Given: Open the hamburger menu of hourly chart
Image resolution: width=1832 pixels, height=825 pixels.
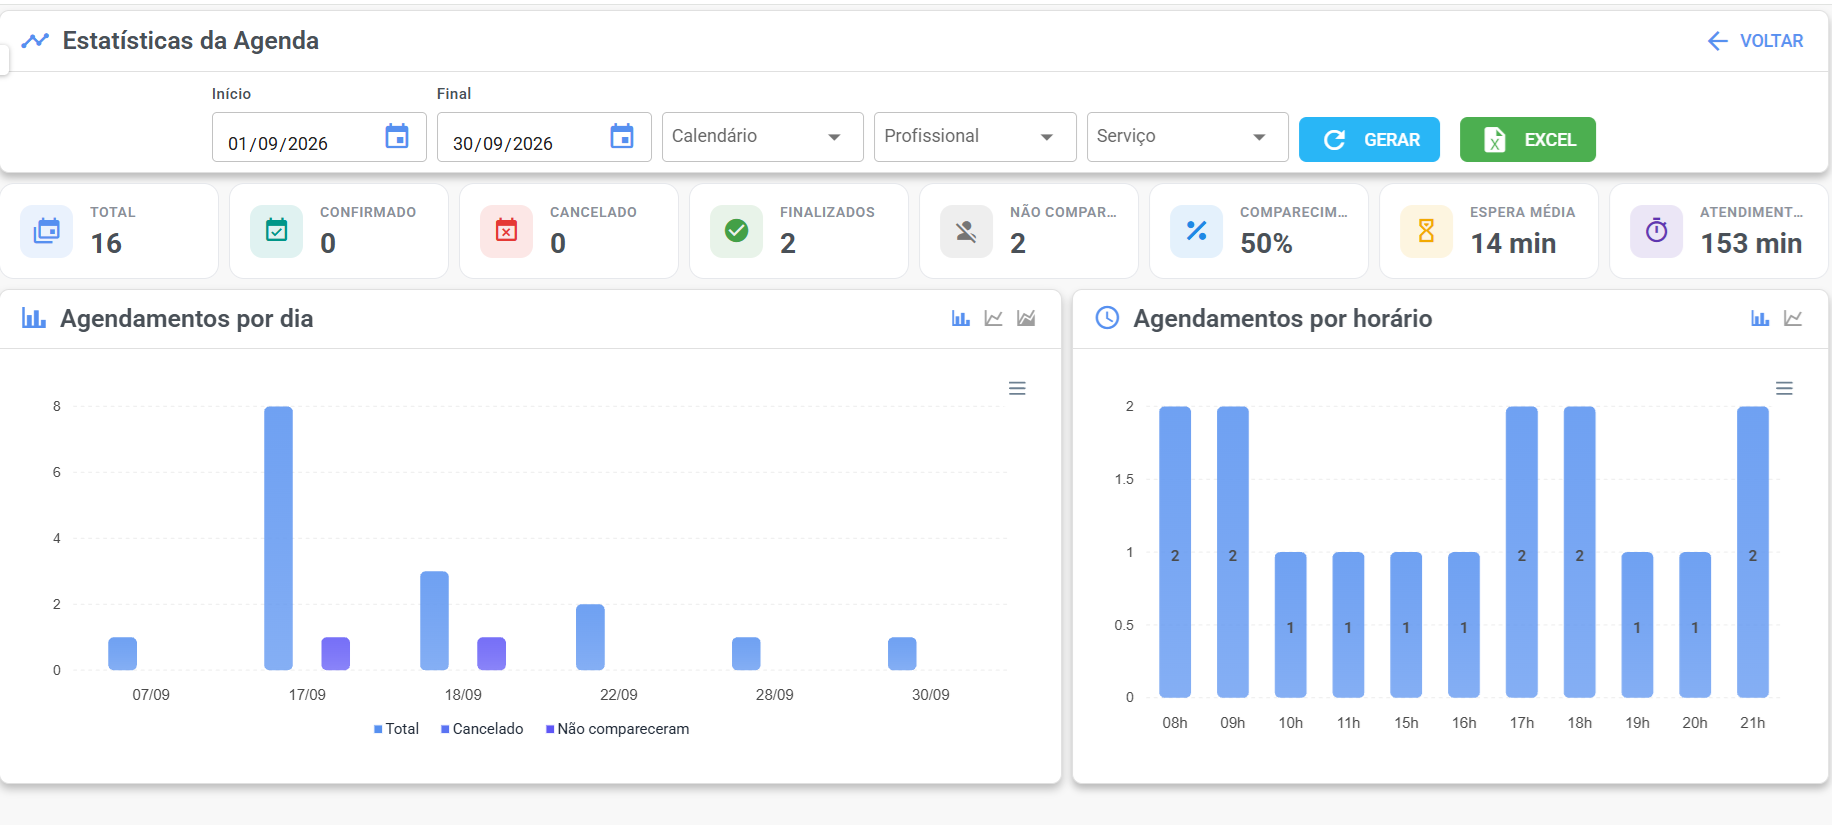Looking at the screenshot, I should coord(1784,388).
